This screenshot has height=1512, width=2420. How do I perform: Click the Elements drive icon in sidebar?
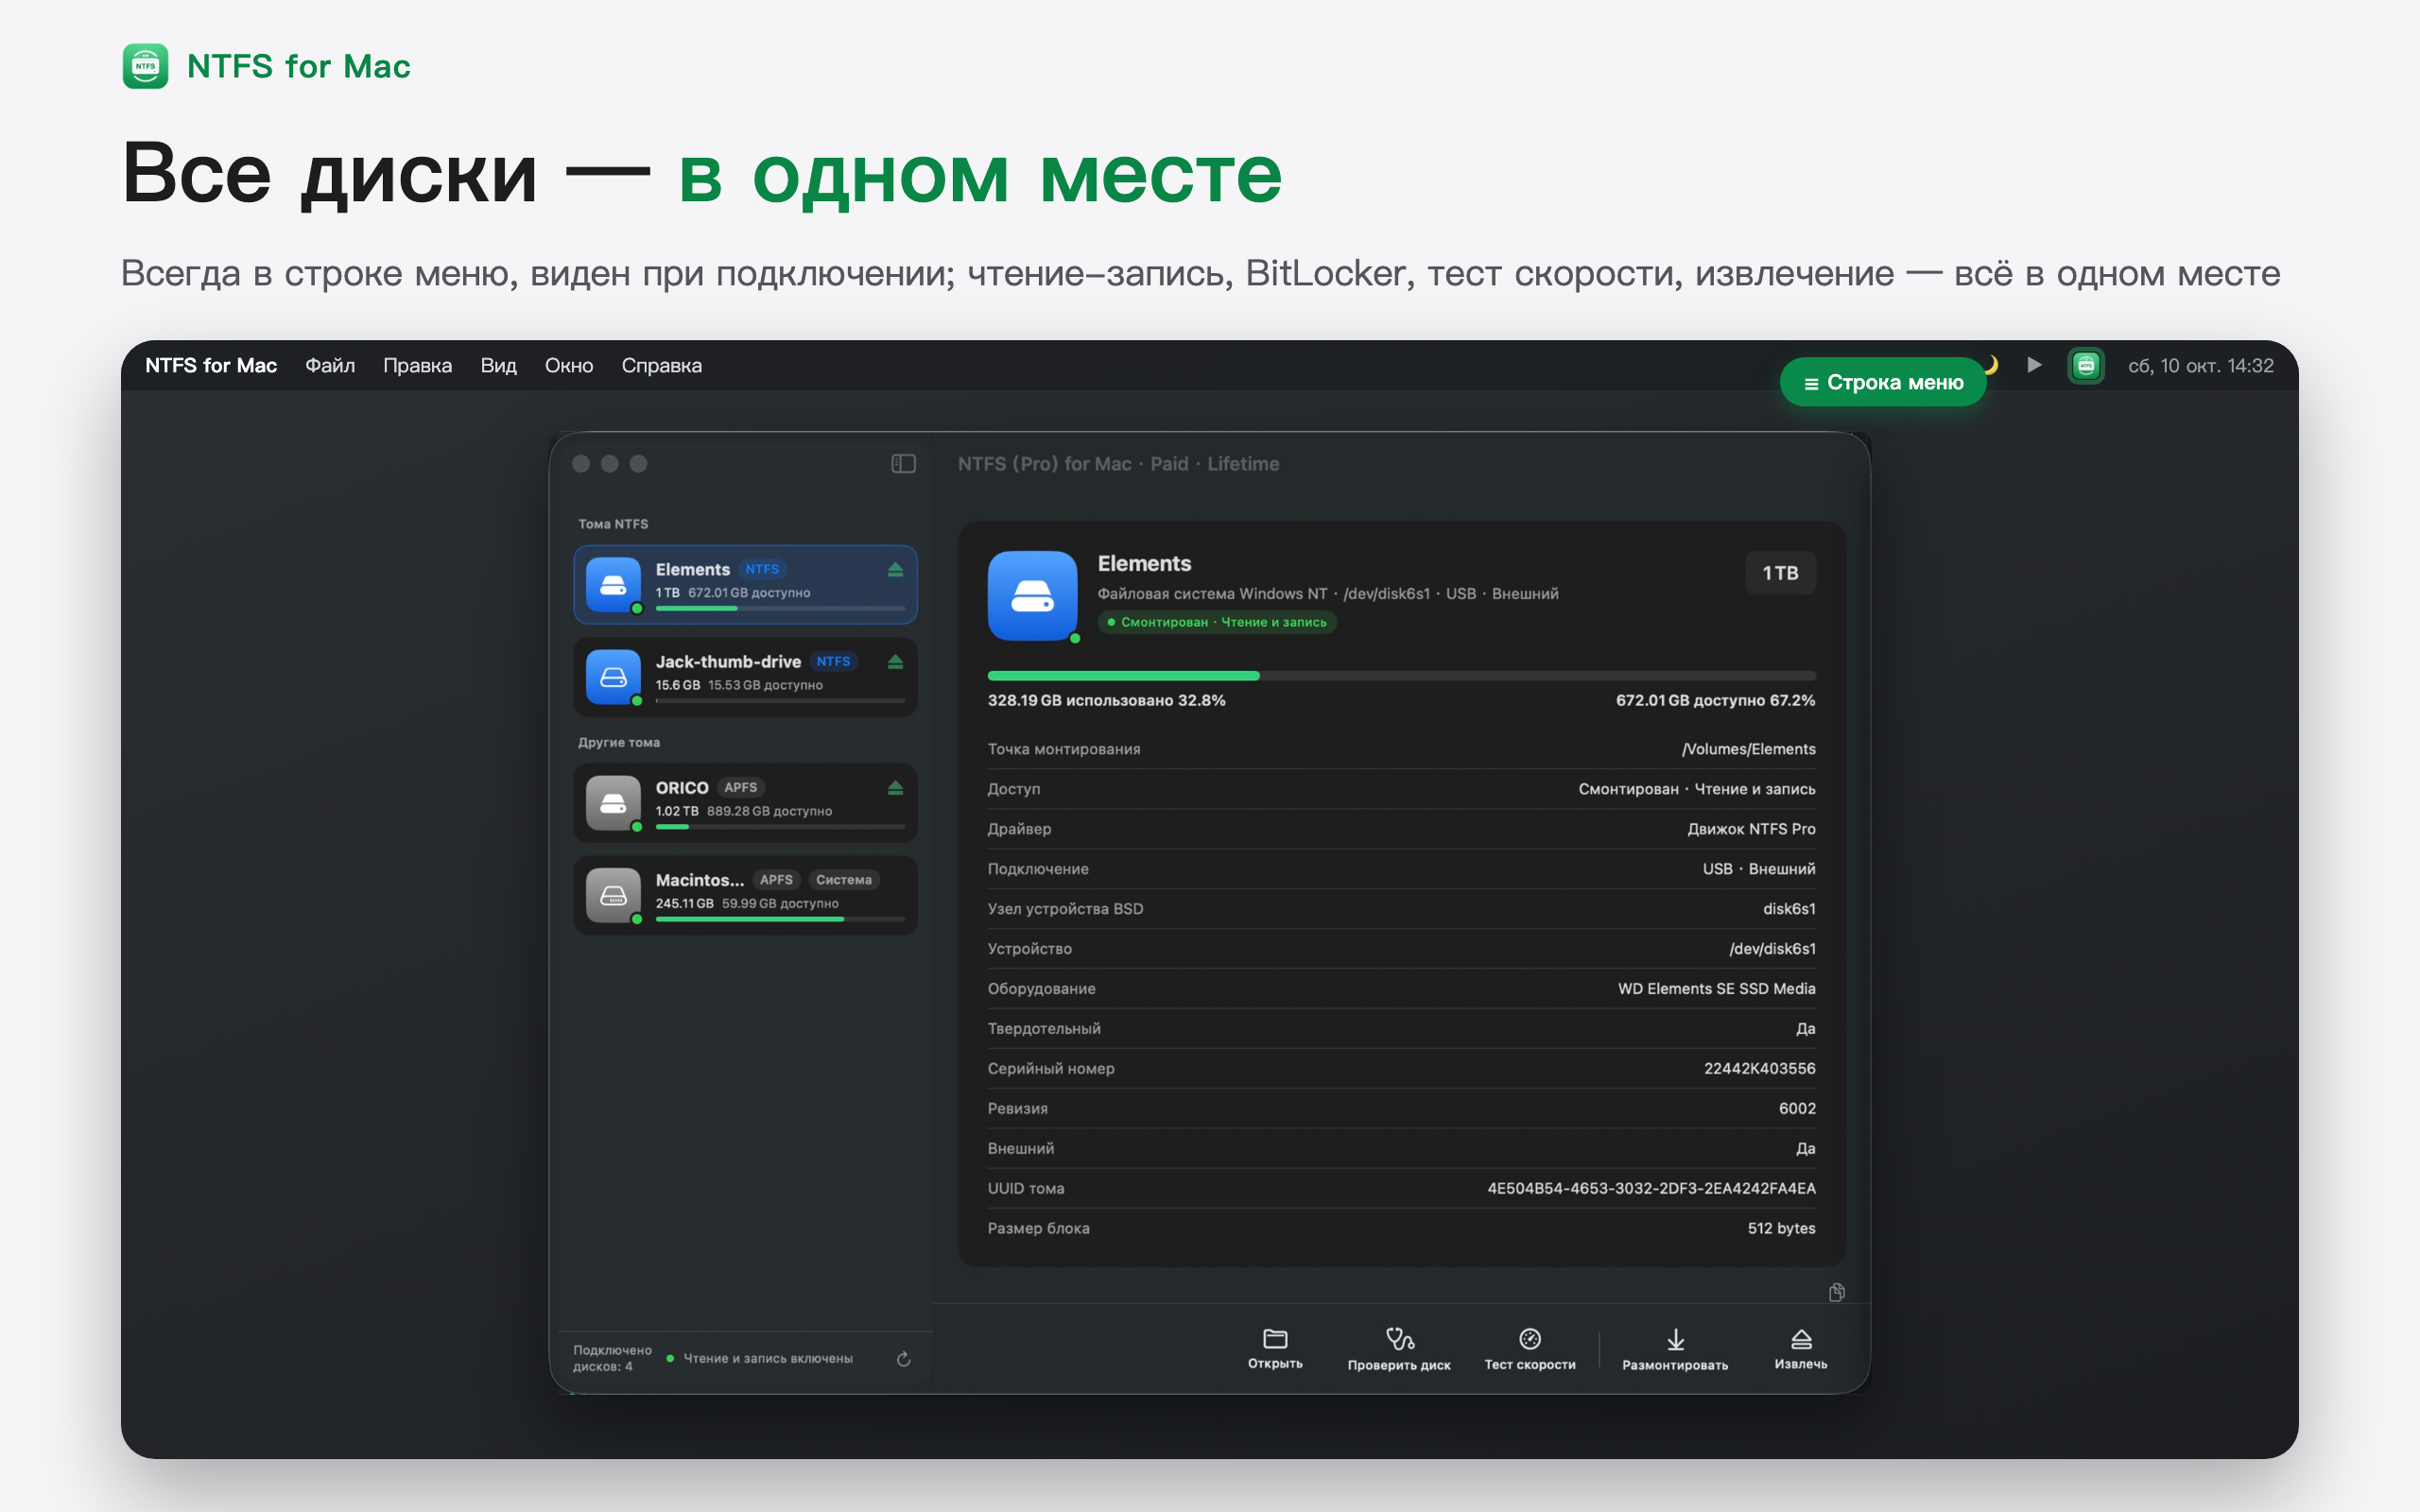click(613, 584)
